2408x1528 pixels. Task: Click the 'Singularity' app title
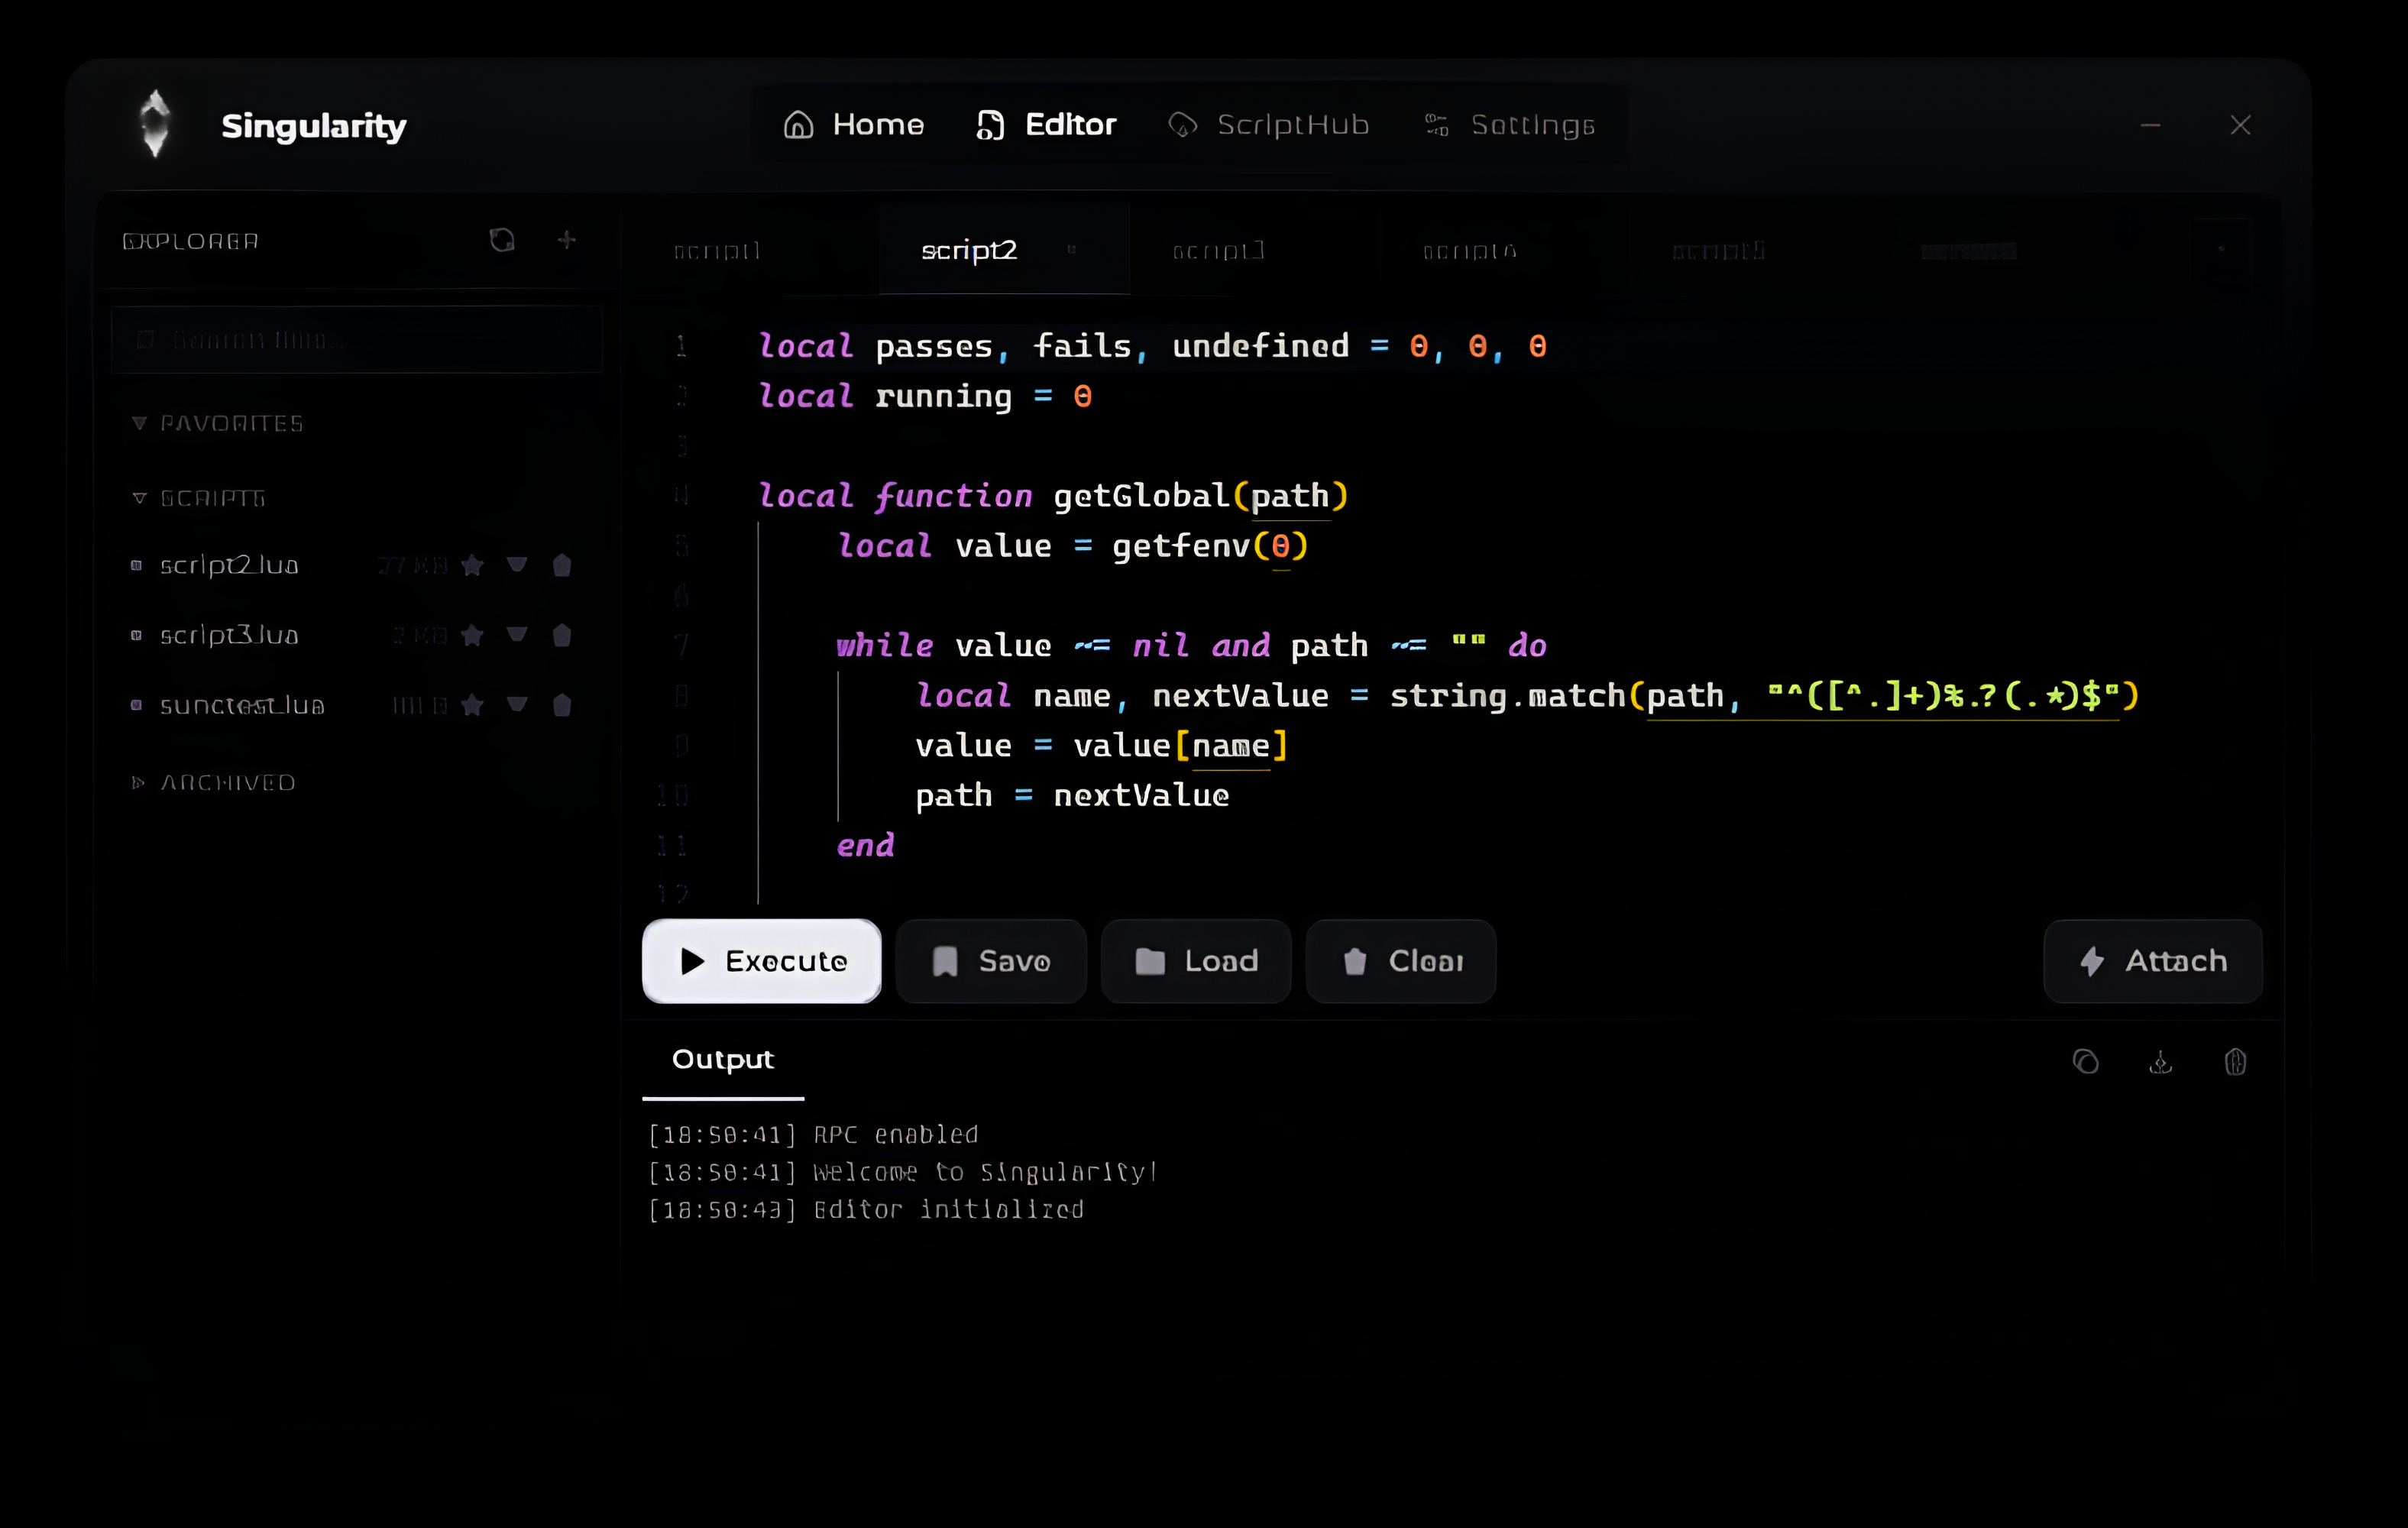[x=314, y=126]
